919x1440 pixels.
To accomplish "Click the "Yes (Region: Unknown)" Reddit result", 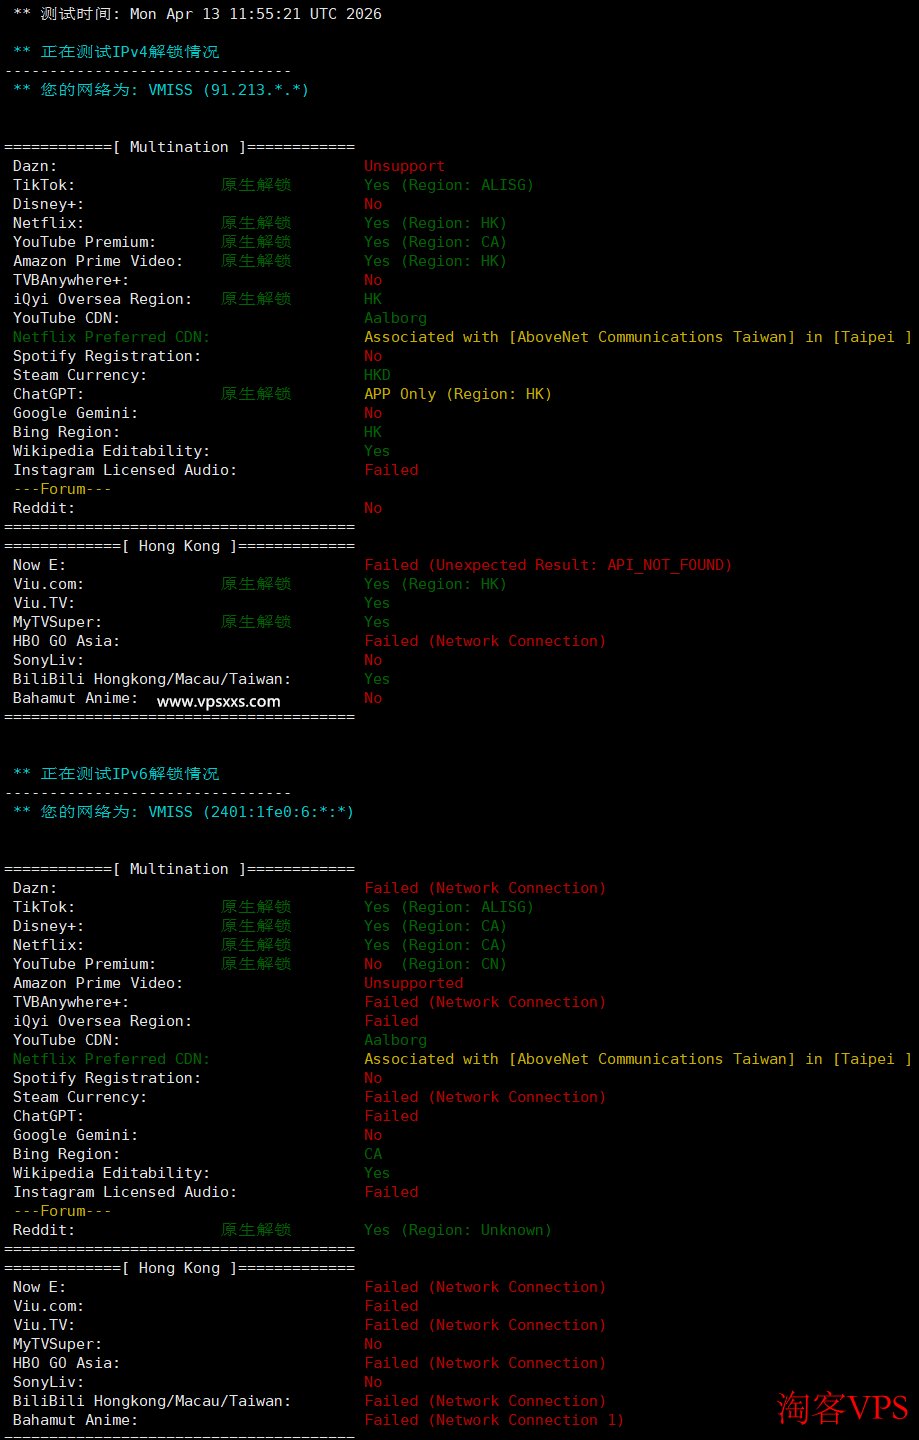I will [x=457, y=1230].
